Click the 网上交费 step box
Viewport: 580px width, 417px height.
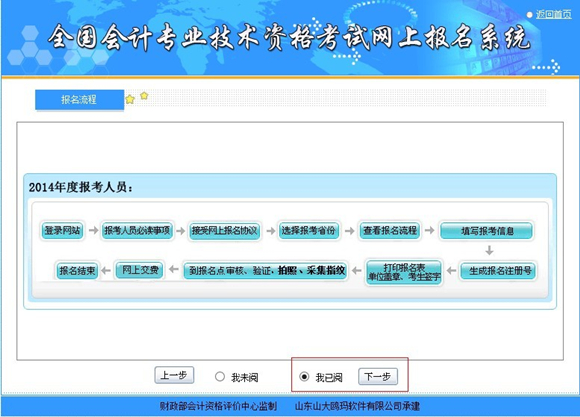click(139, 270)
